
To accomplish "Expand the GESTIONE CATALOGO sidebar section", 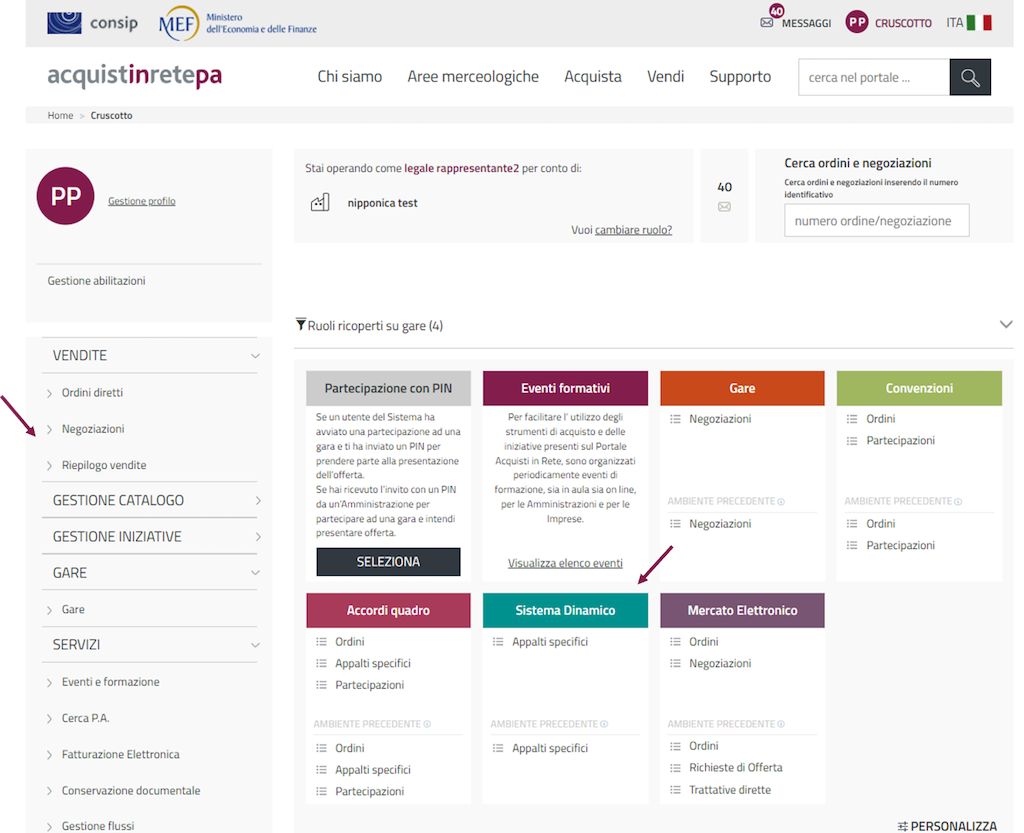I will (257, 500).
